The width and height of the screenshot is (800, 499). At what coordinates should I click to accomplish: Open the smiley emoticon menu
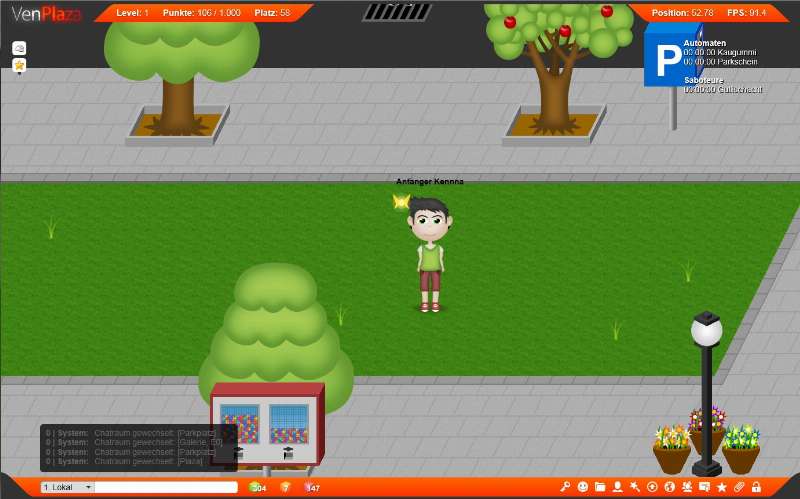click(583, 487)
